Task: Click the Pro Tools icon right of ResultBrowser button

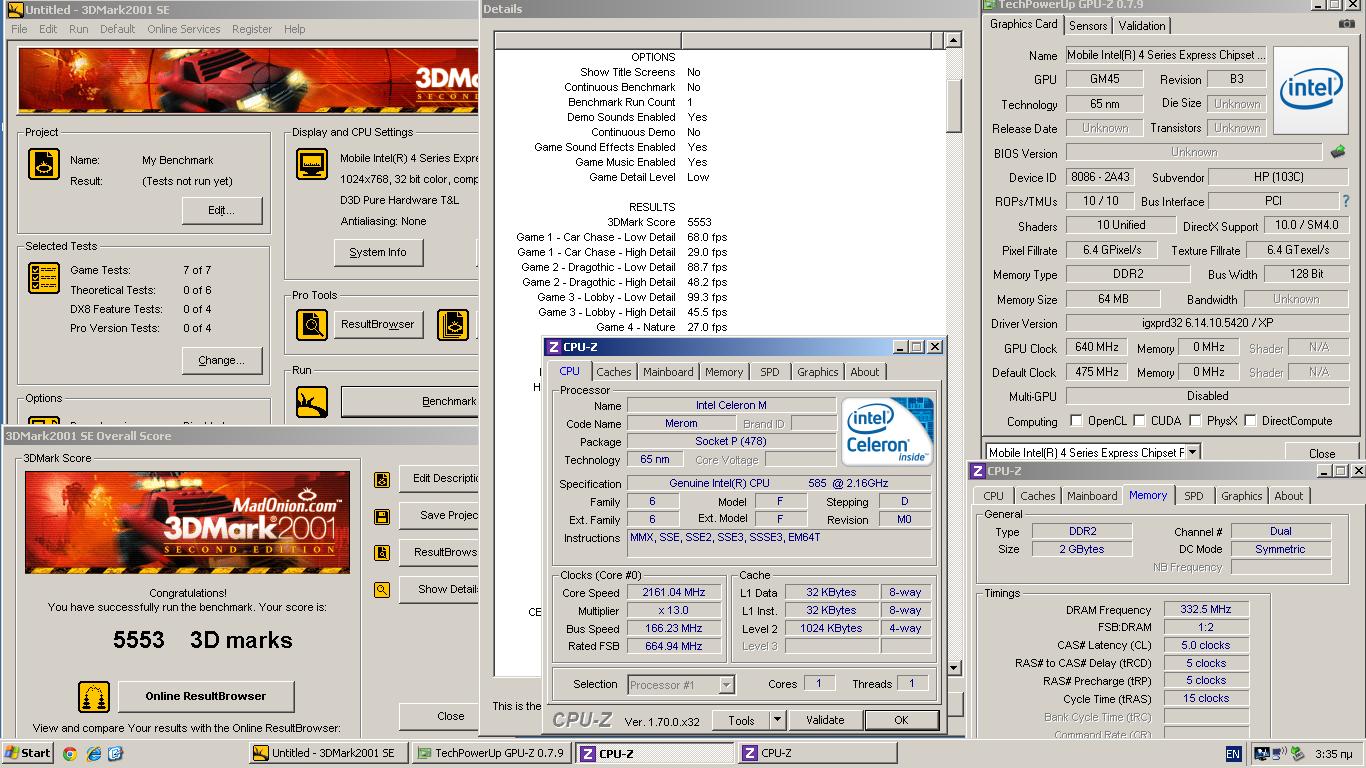Action: [x=453, y=325]
